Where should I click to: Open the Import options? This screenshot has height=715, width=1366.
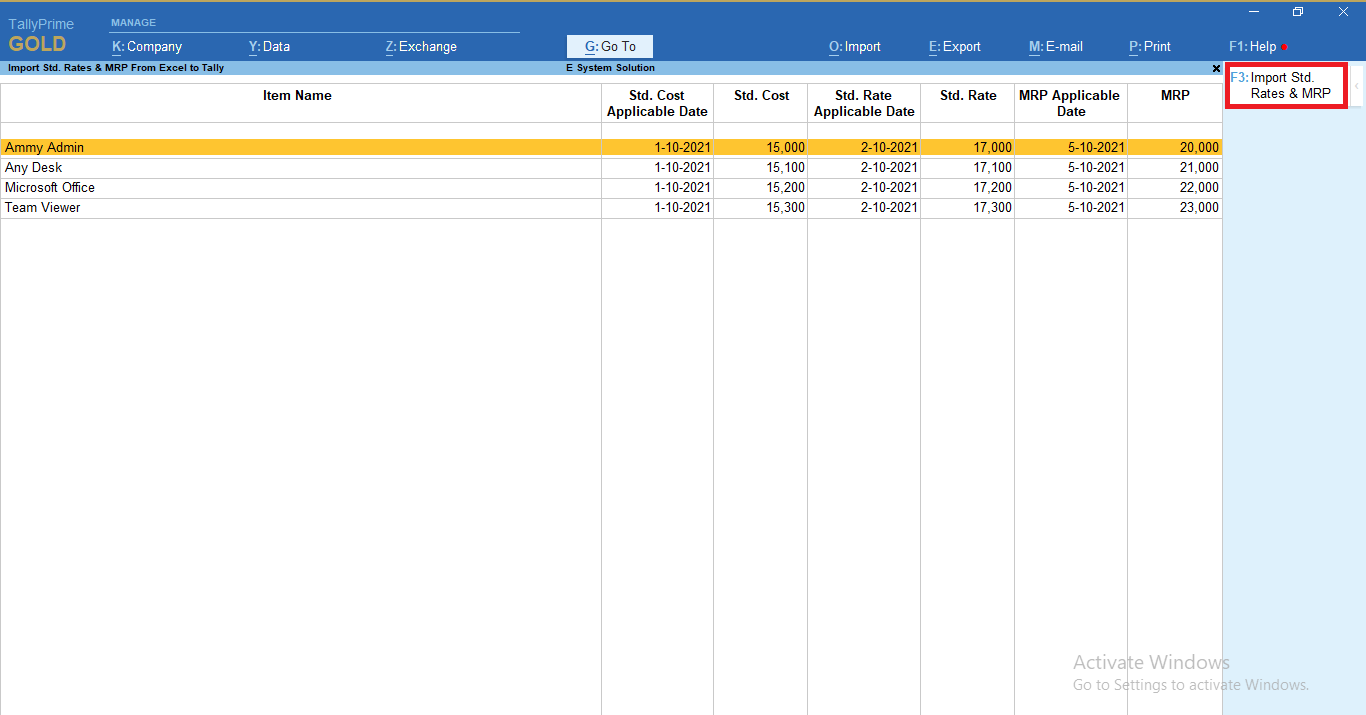[x=854, y=46]
